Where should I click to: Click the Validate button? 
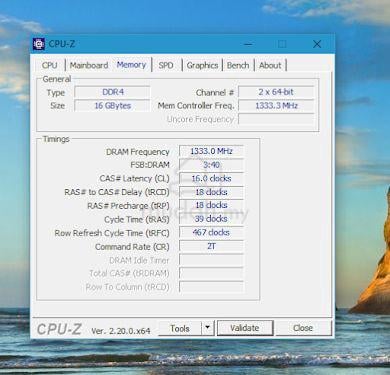[245, 328]
